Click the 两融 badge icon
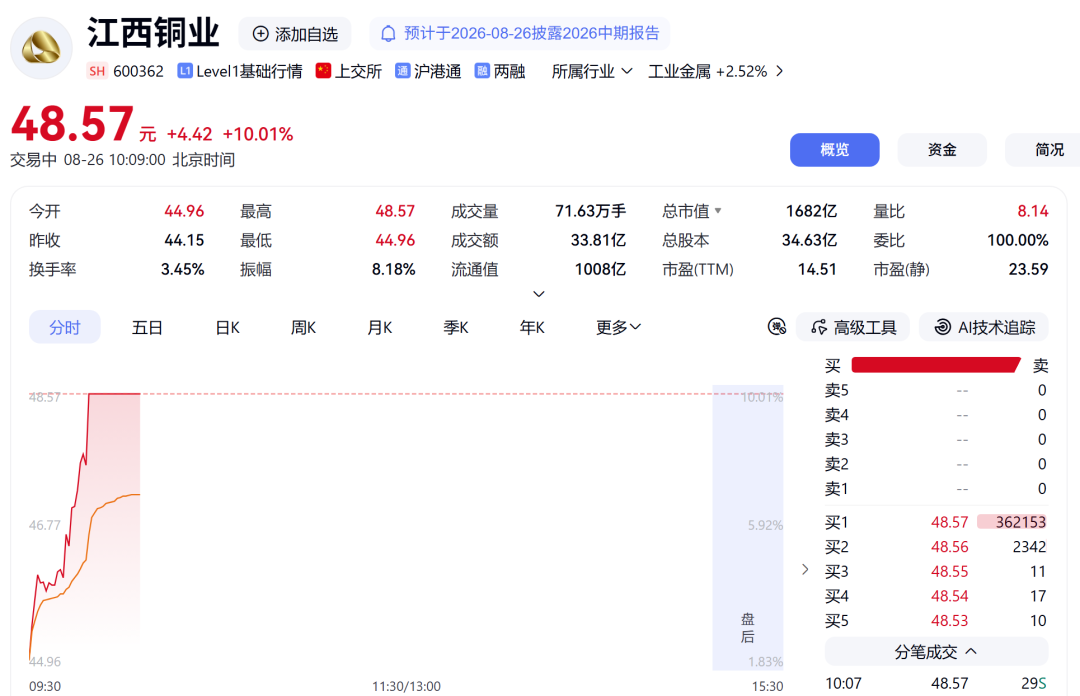Screen dimensions: 1080x696 click(482, 71)
